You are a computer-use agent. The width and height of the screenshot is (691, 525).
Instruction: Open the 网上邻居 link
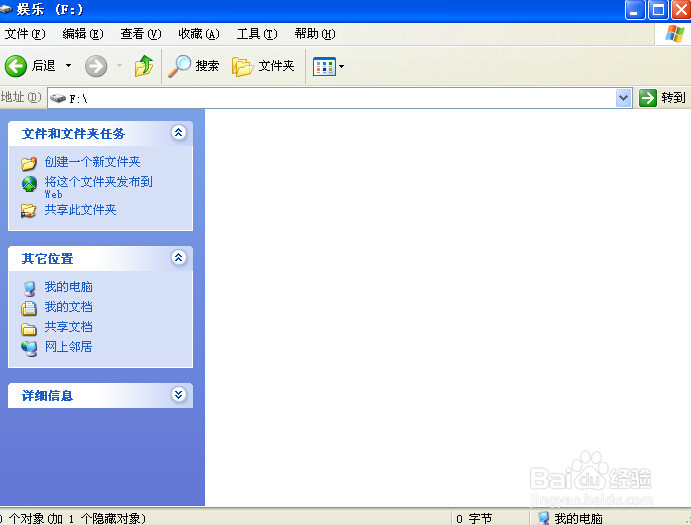click(x=68, y=347)
